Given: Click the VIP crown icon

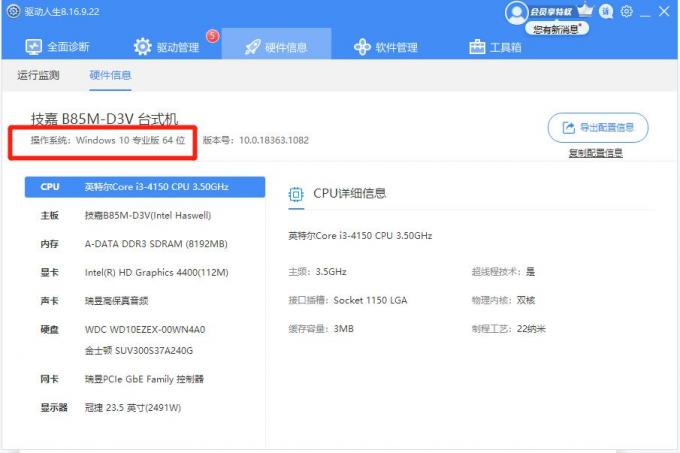Looking at the screenshot, I should 585,10.
